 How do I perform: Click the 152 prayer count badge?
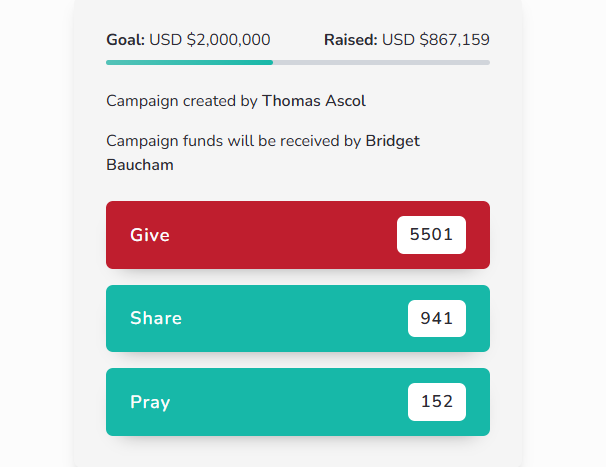pos(437,402)
